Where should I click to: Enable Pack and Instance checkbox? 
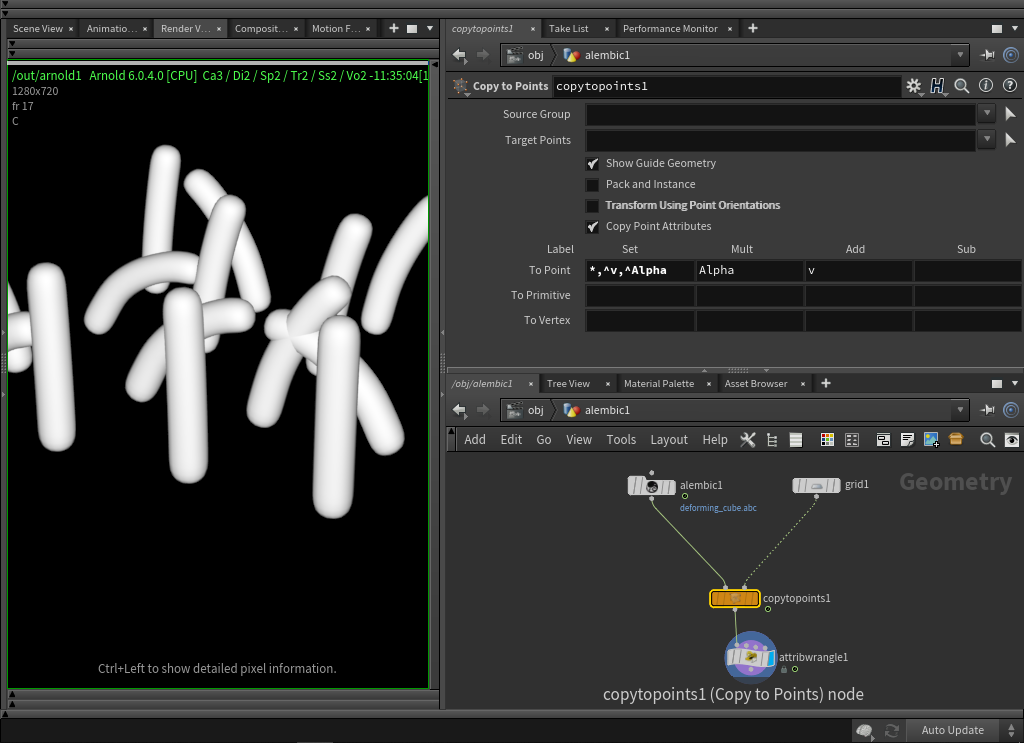pos(593,185)
